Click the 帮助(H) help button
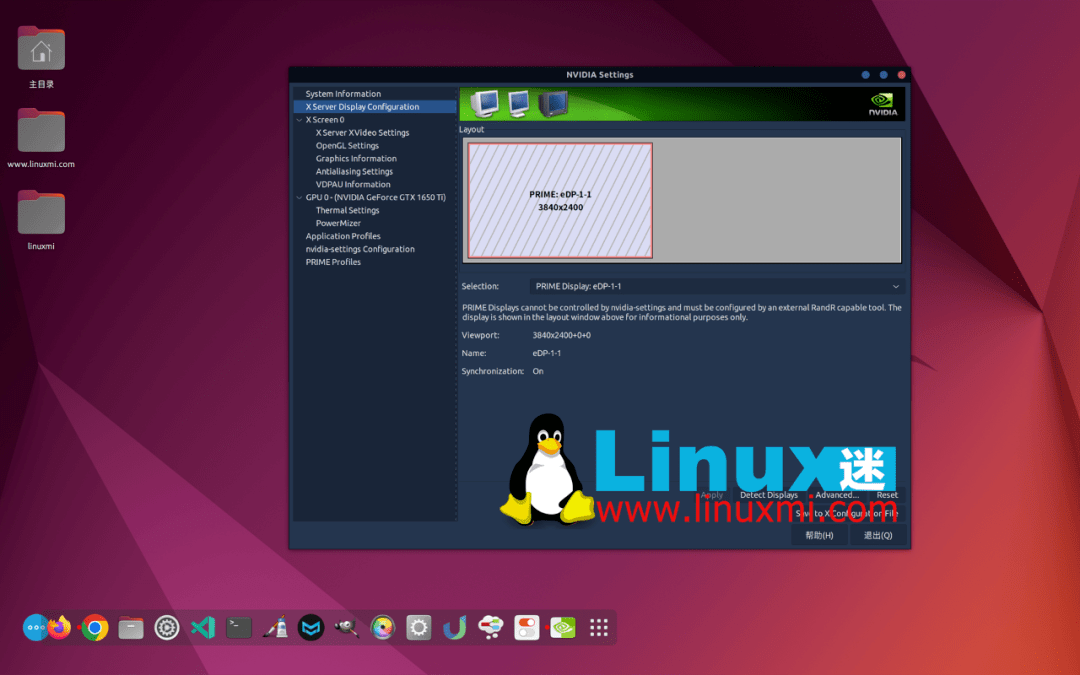This screenshot has height=675, width=1080. coord(819,535)
